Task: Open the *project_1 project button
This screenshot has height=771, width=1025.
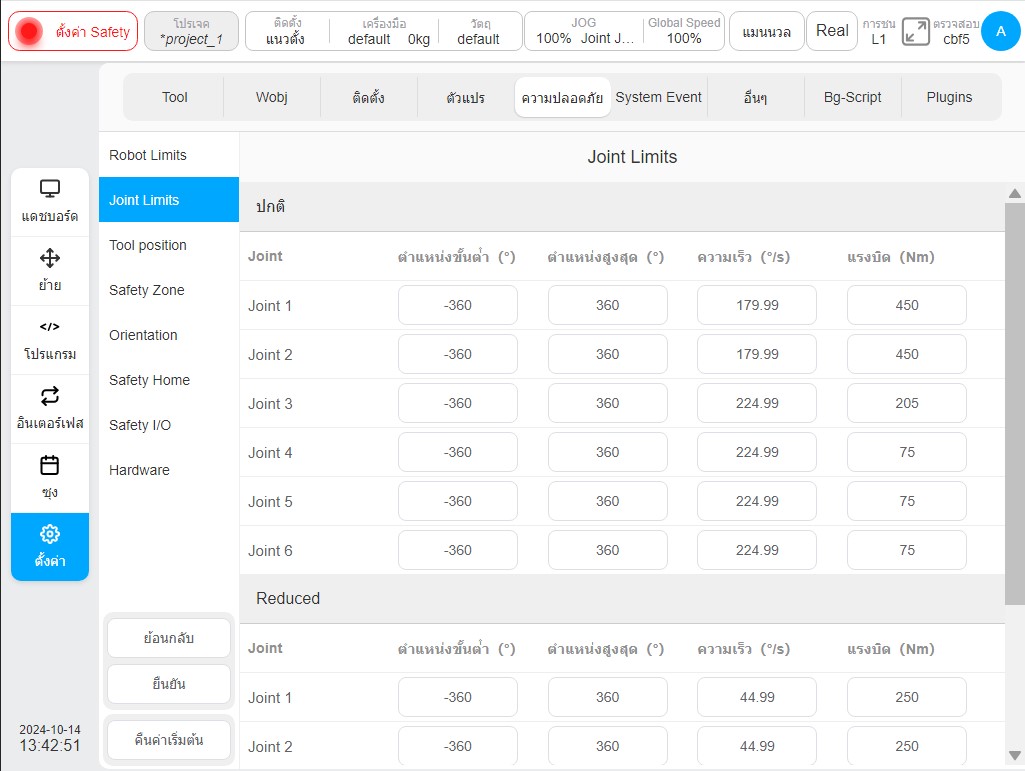Action: (191, 31)
